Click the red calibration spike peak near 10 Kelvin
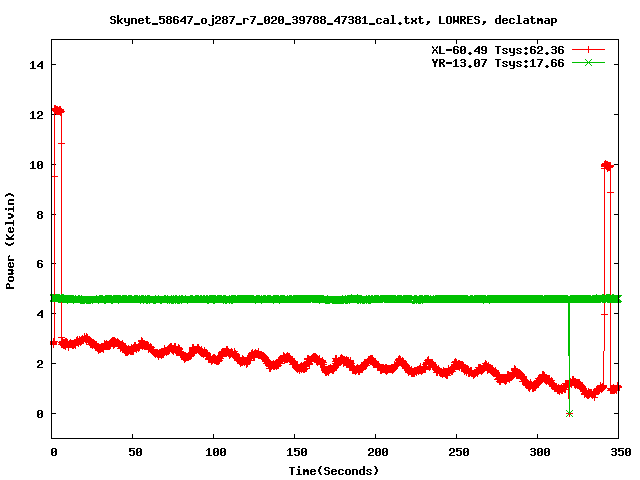 [x=607, y=165]
